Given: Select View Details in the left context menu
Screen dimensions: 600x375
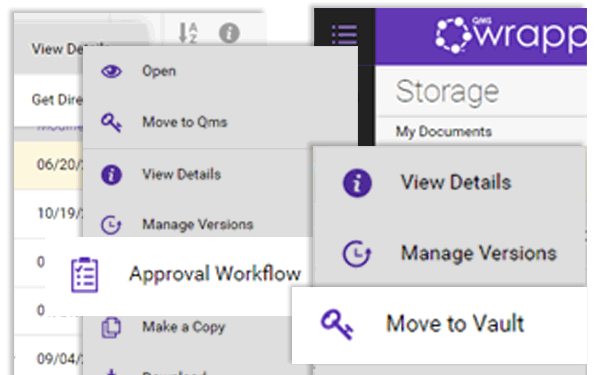Looking at the screenshot, I should click(x=181, y=174).
